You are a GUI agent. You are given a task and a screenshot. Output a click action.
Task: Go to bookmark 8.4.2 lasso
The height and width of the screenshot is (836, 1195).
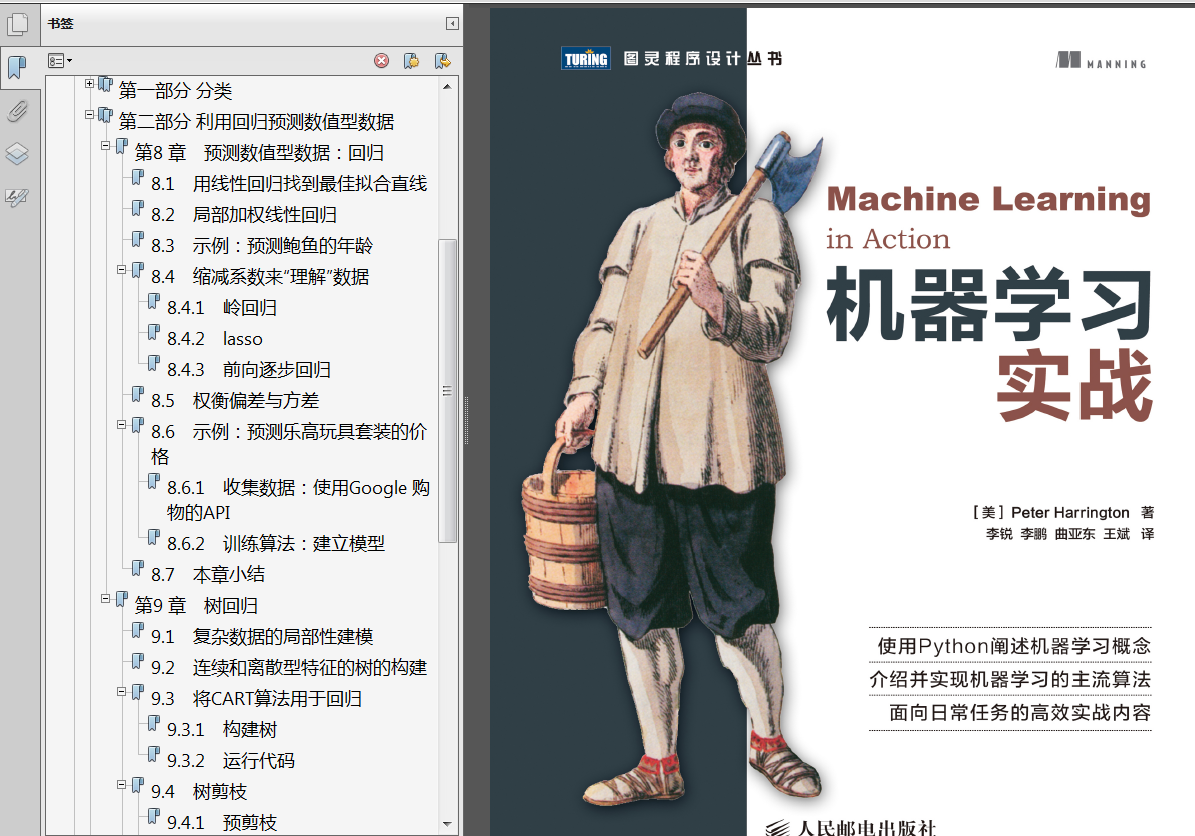pyautogui.click(x=215, y=339)
